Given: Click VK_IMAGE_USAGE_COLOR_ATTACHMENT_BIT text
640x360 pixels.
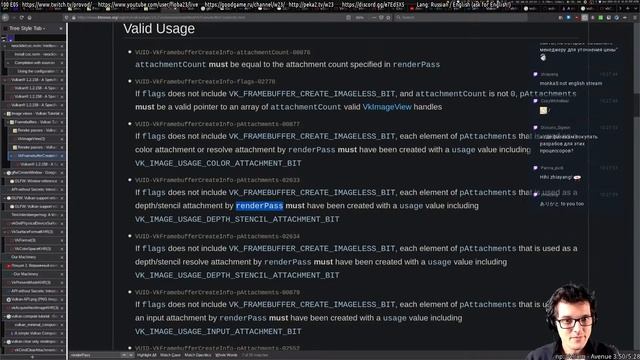Looking at the screenshot, I should click(218, 163).
